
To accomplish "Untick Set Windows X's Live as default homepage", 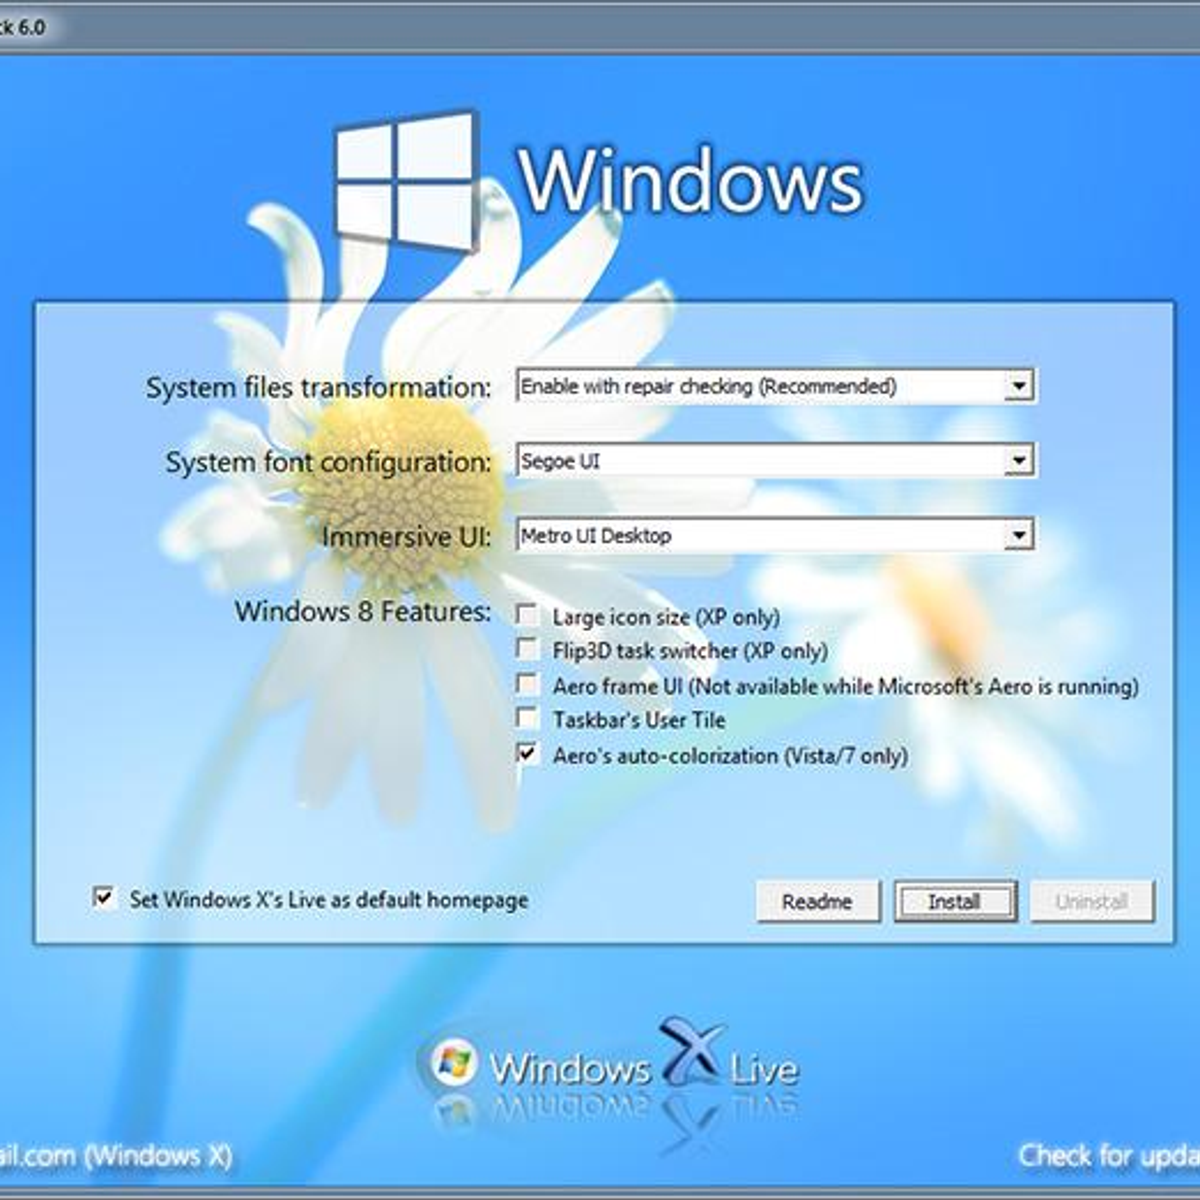I will coord(103,898).
